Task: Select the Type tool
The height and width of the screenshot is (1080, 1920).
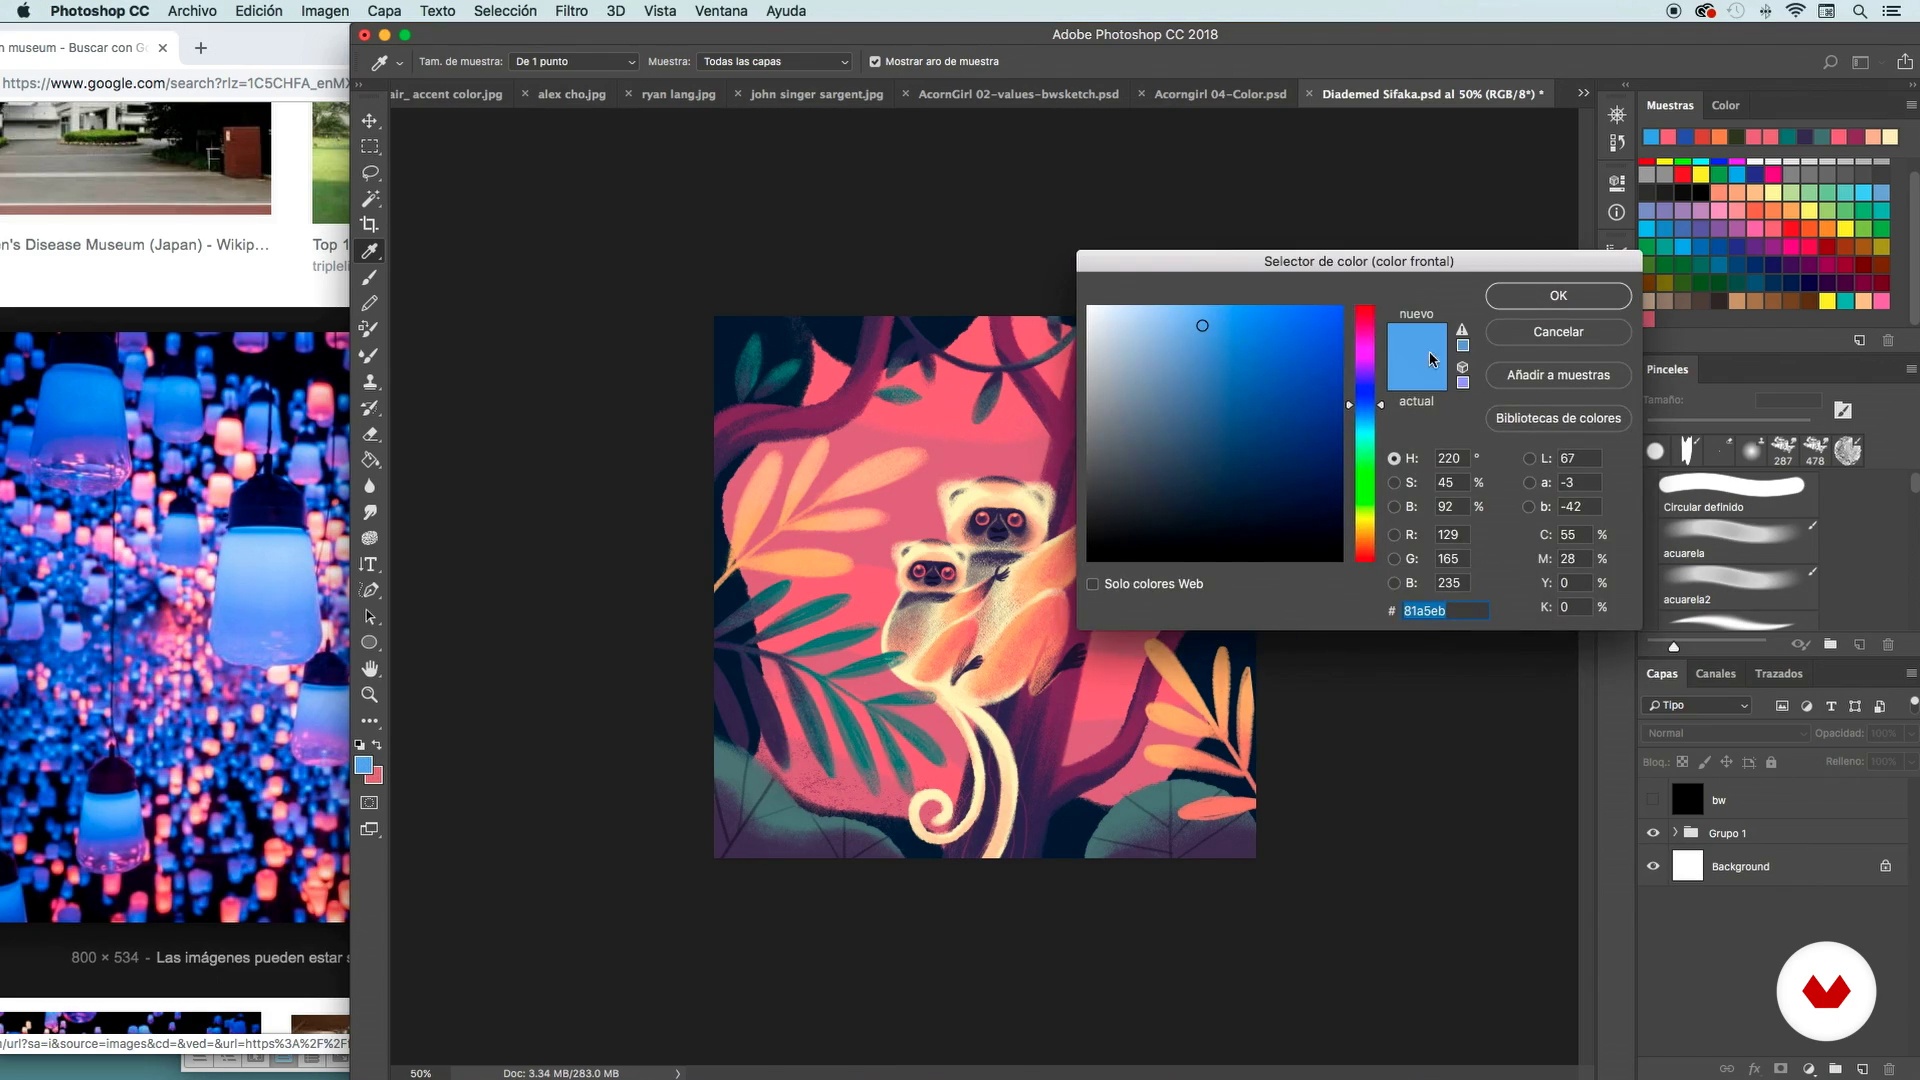Action: (370, 564)
